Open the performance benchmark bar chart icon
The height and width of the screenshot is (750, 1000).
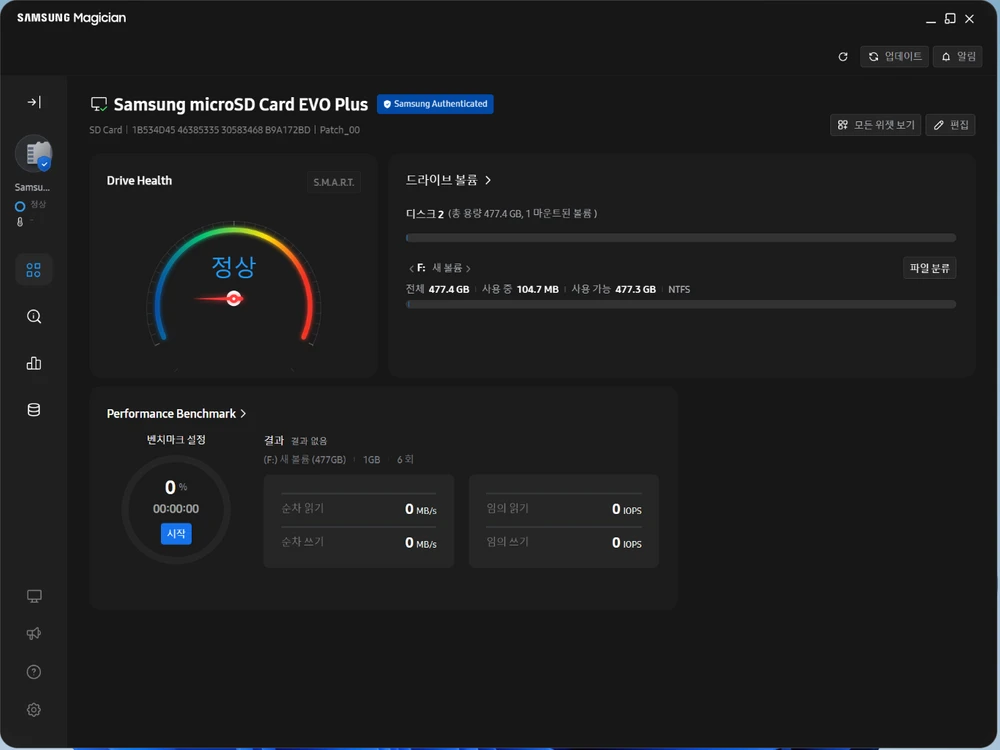[x=34, y=363]
